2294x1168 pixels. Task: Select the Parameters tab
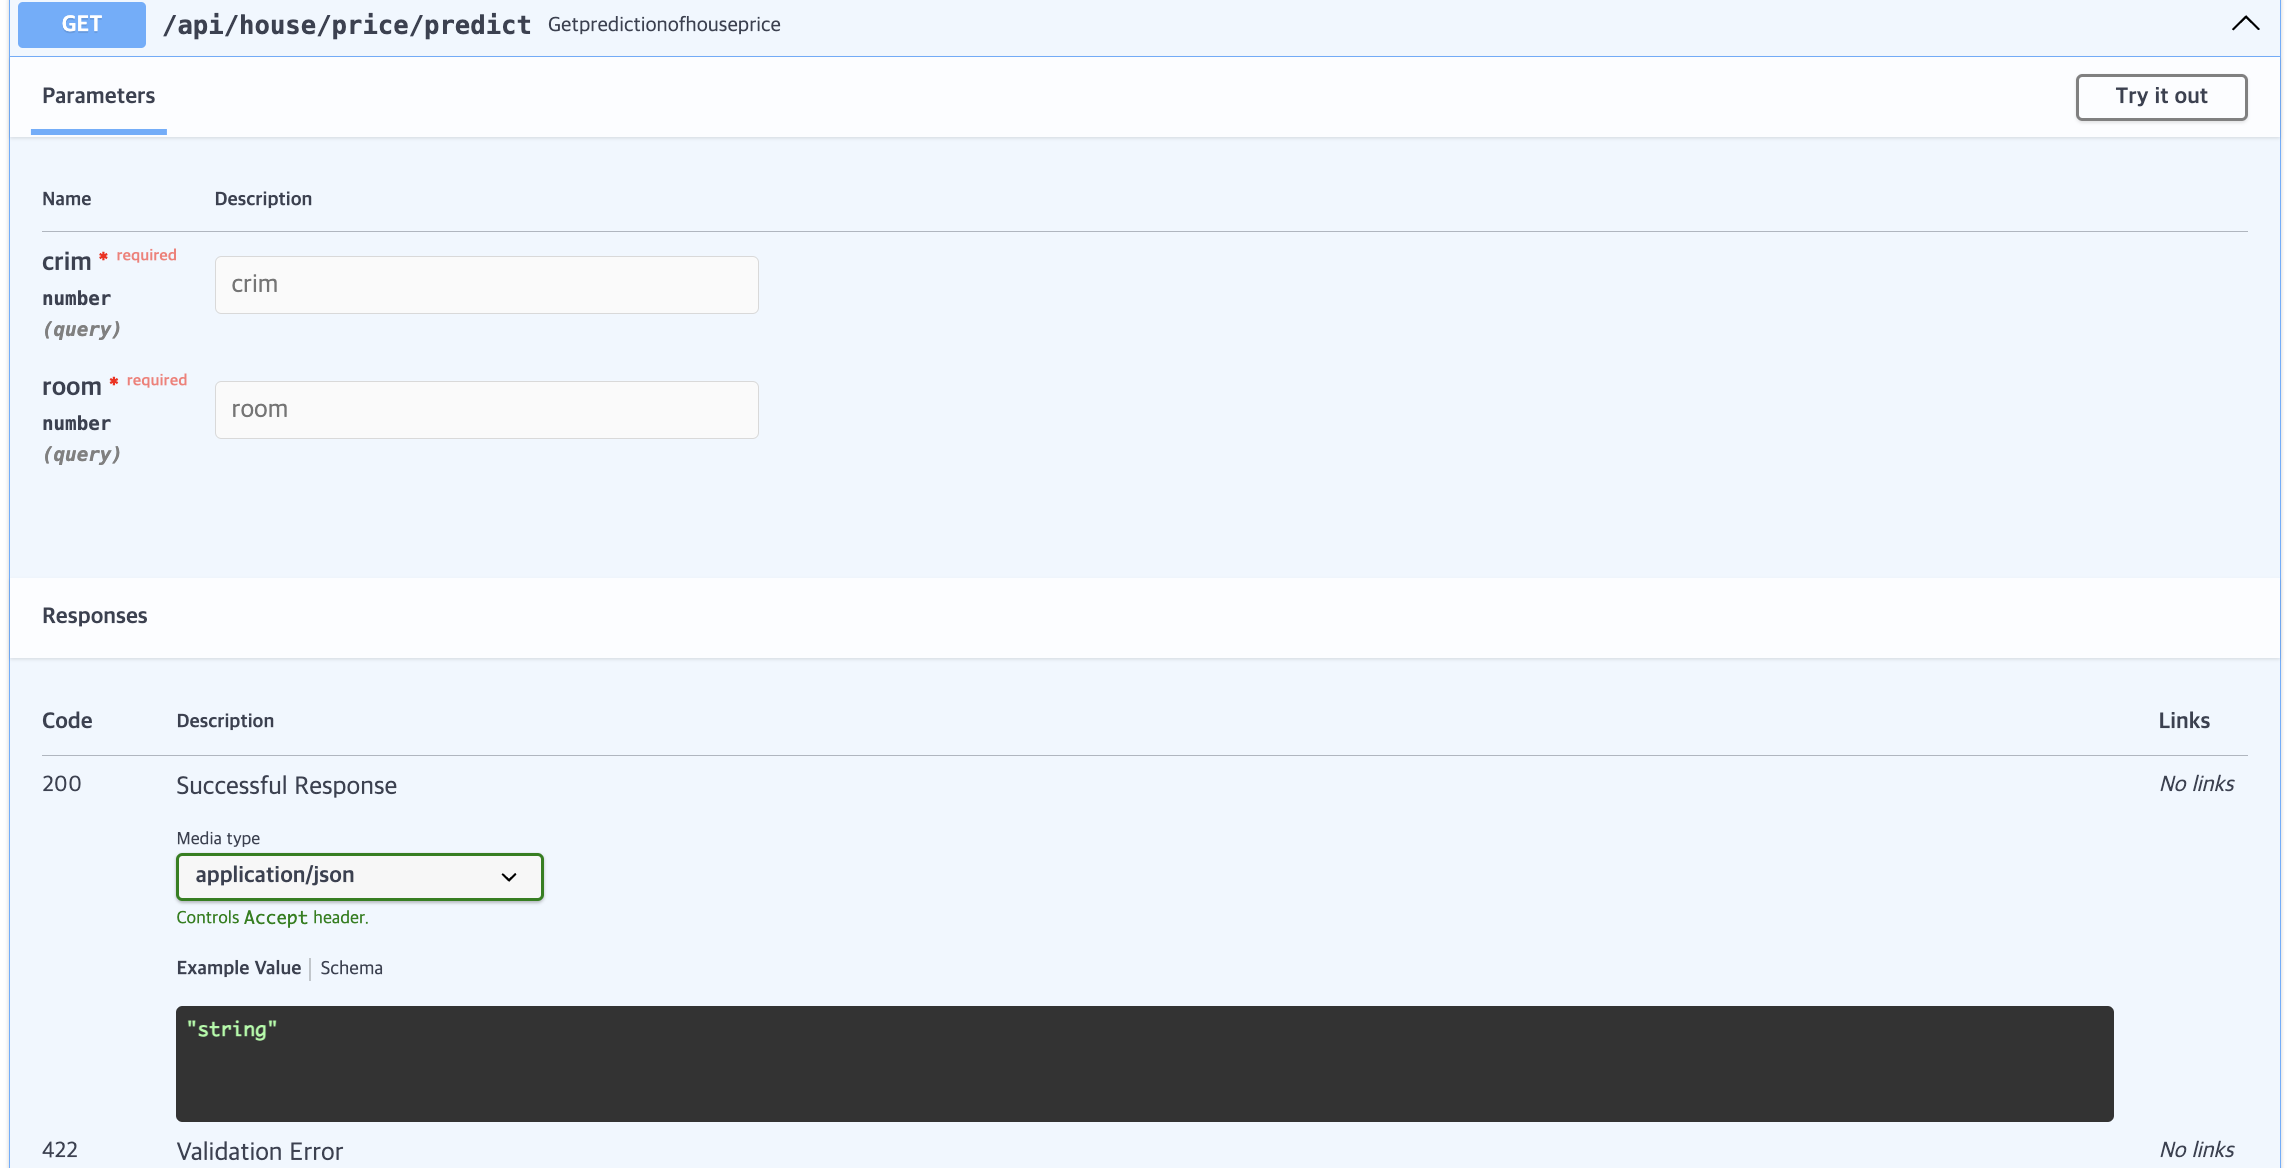click(x=98, y=96)
